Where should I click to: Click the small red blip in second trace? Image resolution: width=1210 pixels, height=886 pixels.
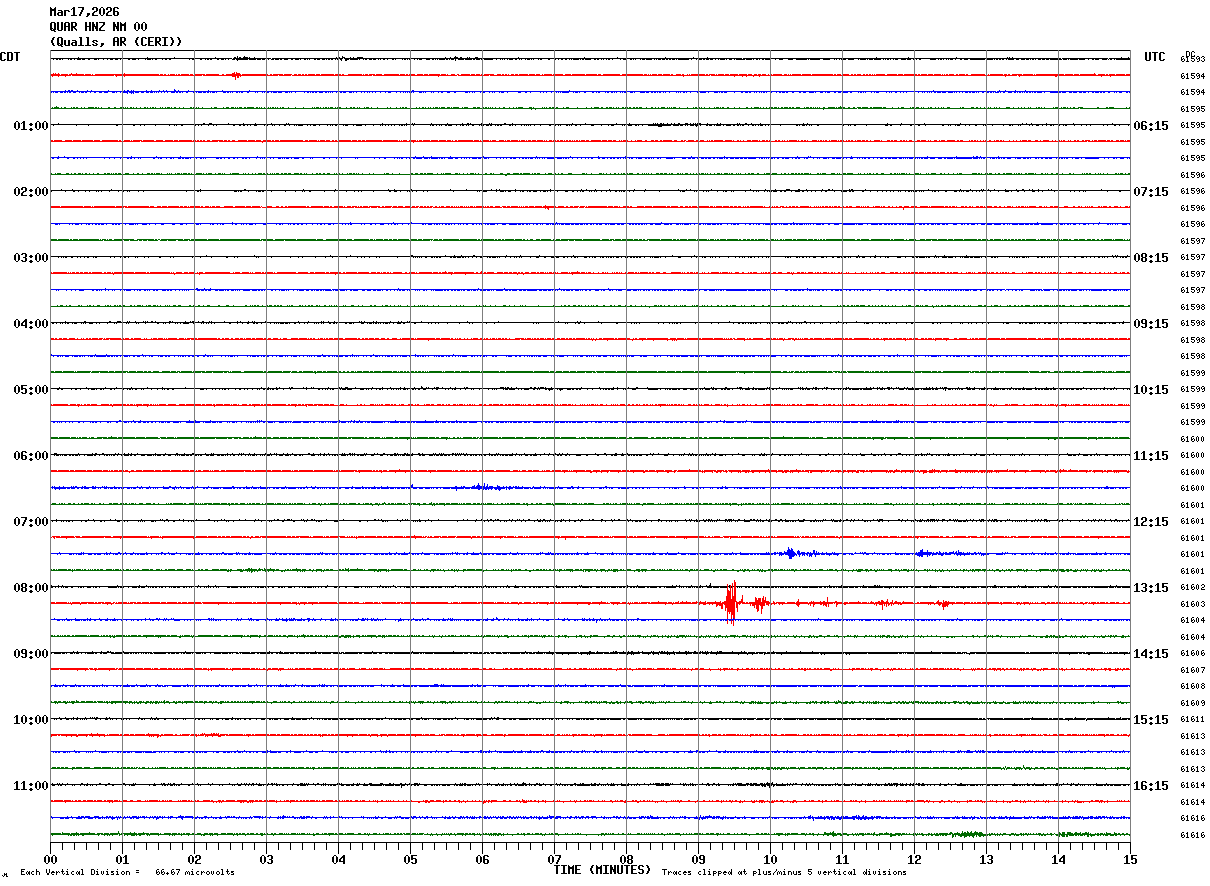click(x=236, y=75)
